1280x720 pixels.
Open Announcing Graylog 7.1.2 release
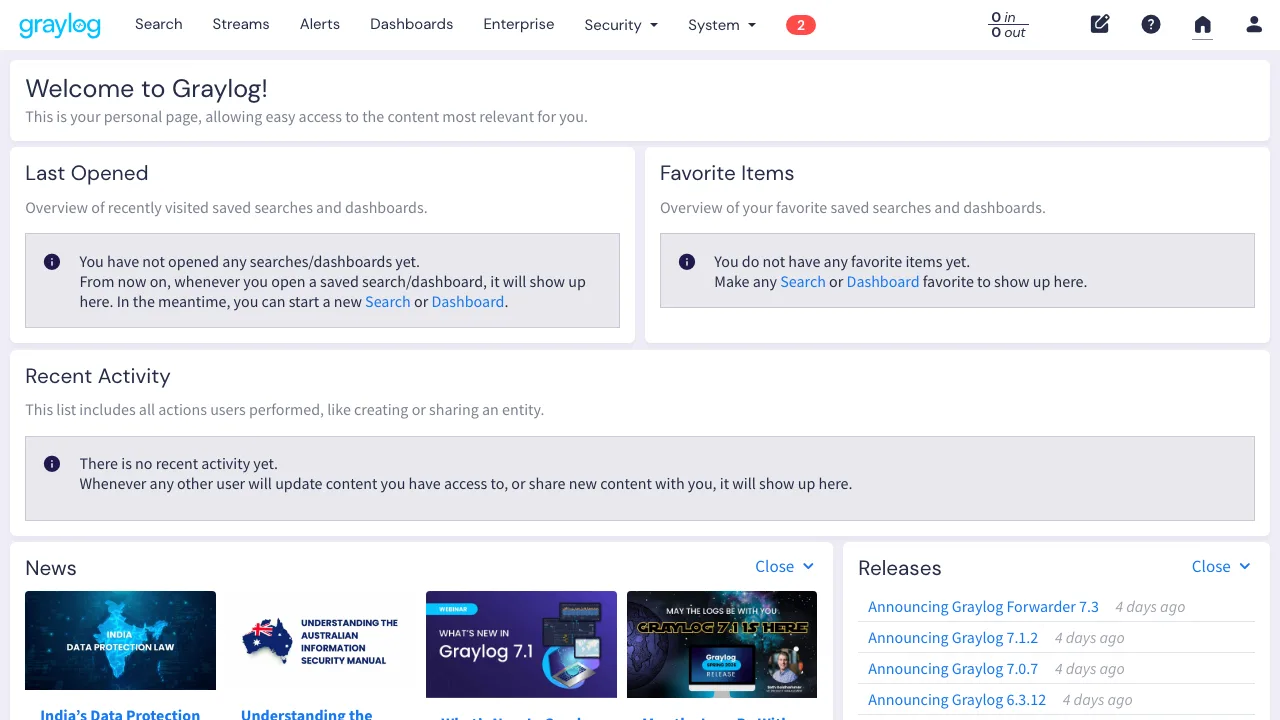pyautogui.click(x=953, y=638)
